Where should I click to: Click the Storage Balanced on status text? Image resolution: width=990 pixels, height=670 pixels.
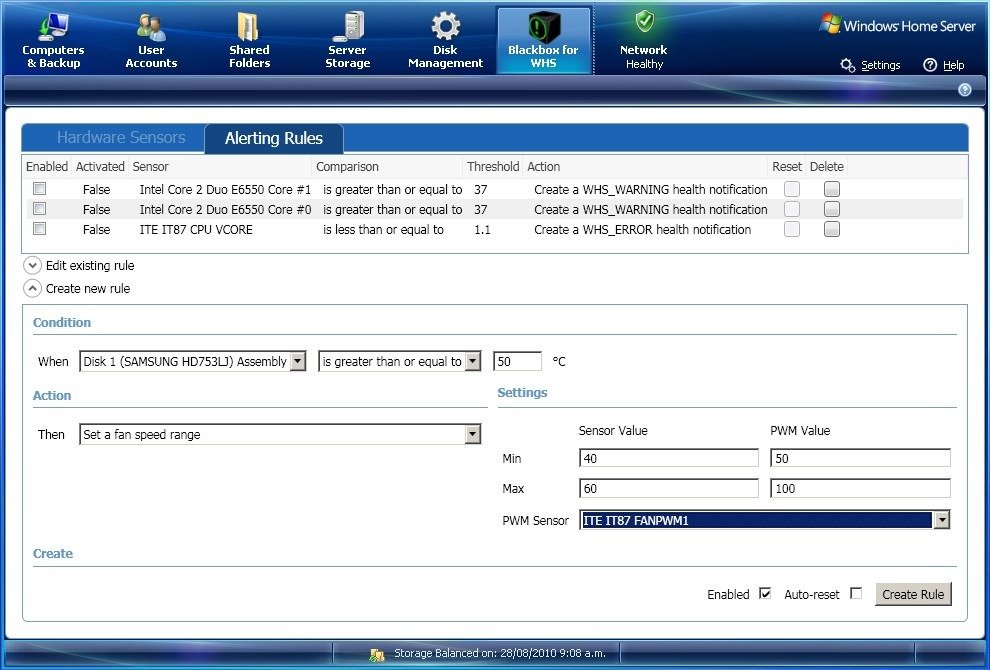[x=499, y=653]
